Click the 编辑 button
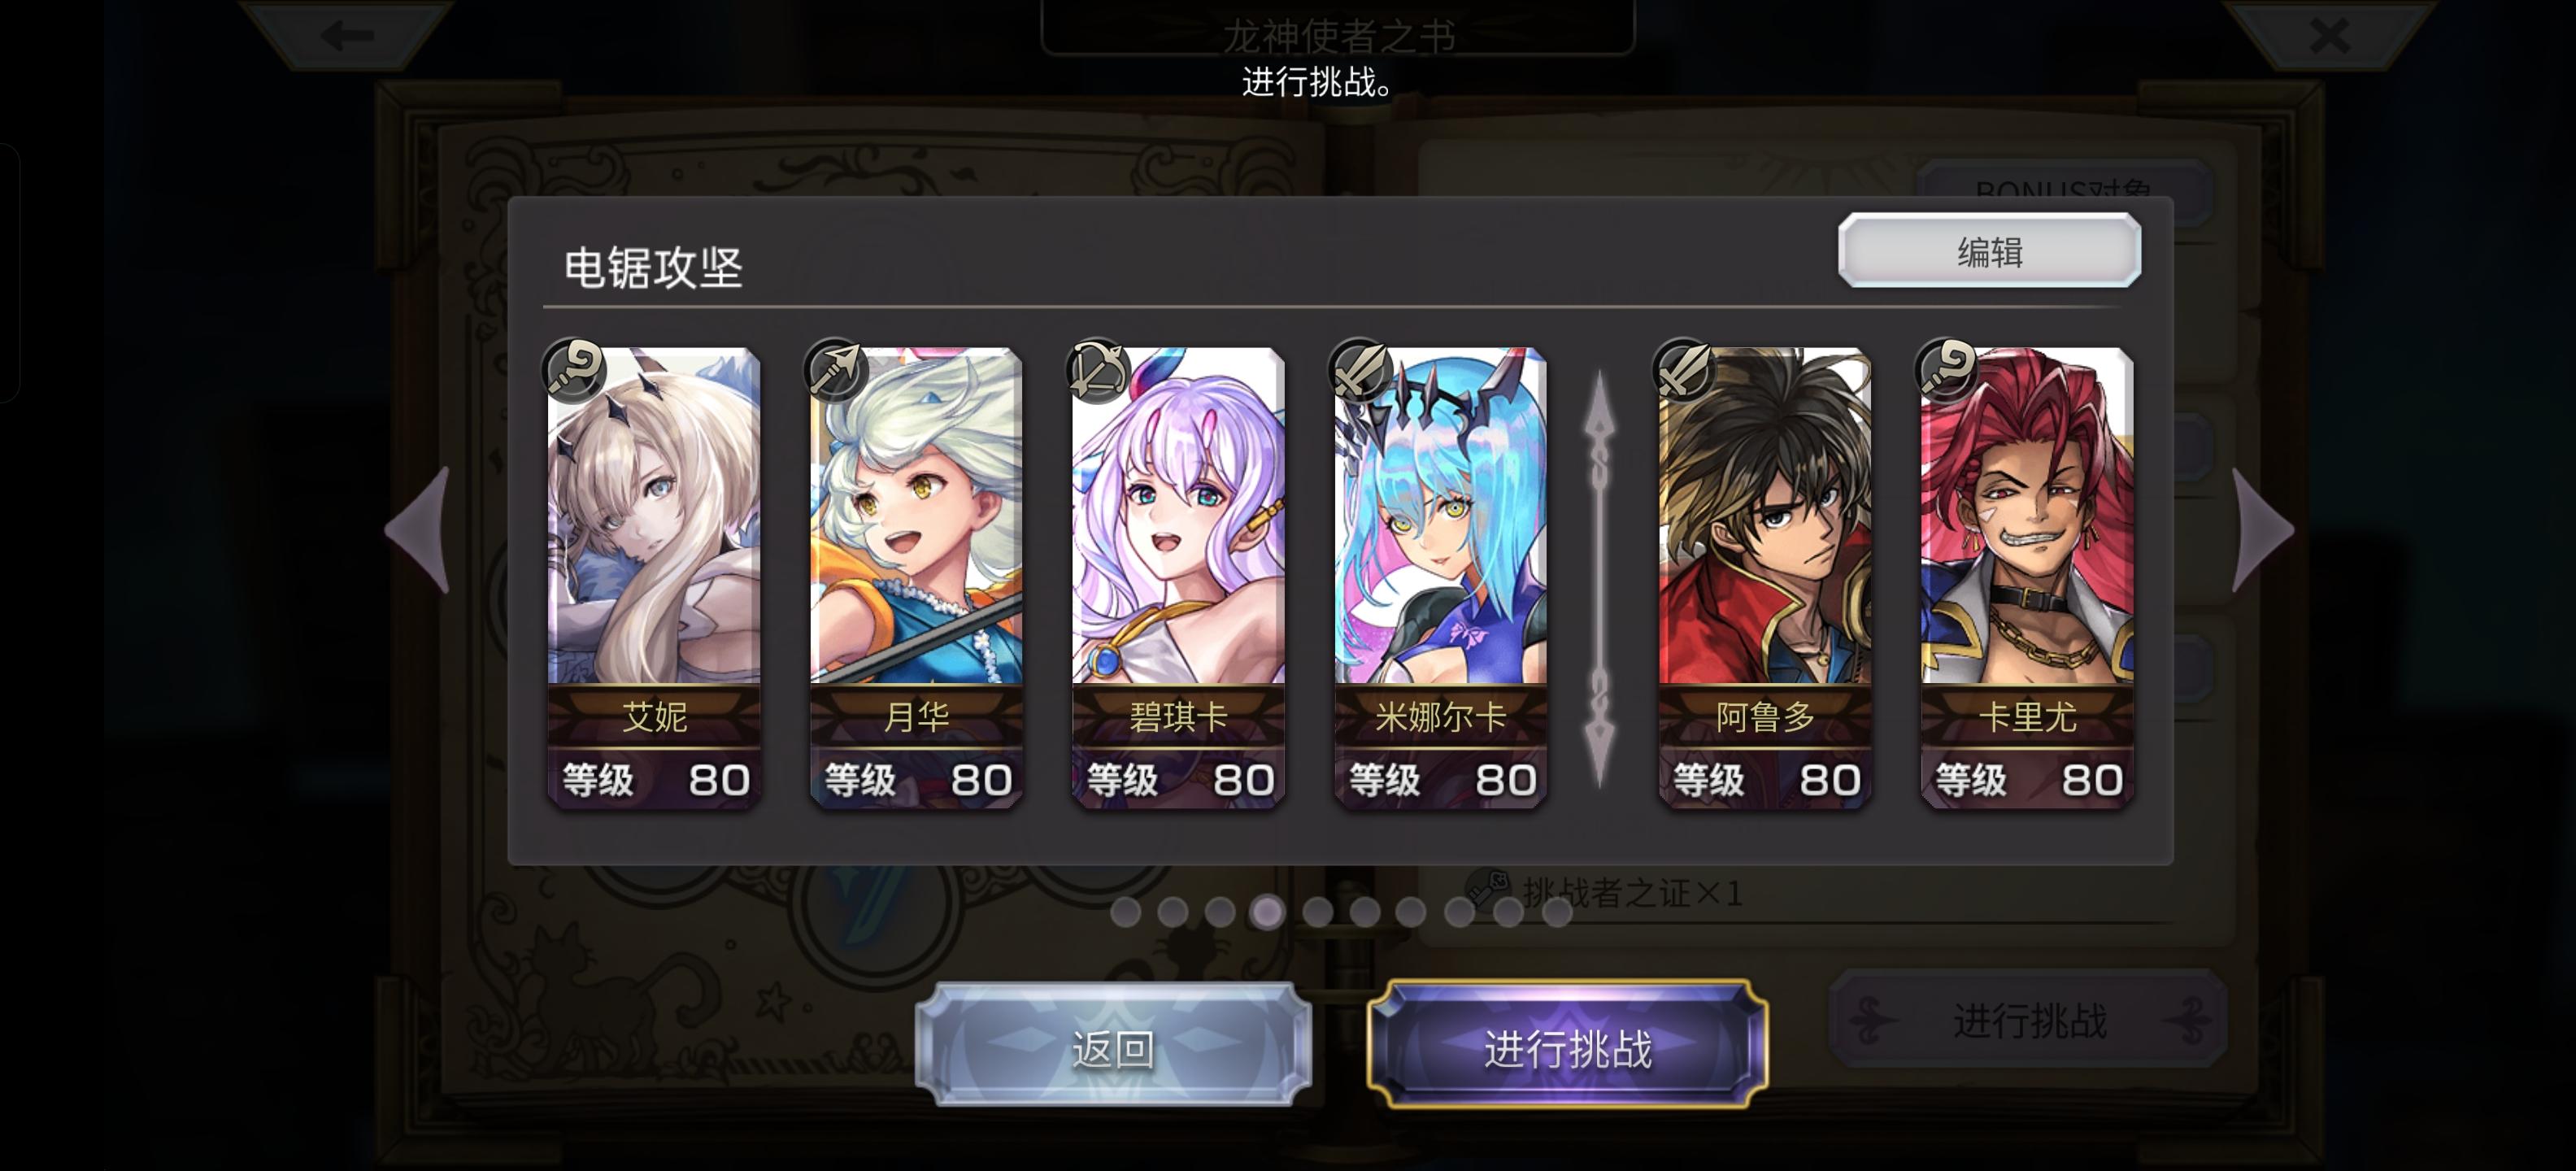 (1989, 251)
